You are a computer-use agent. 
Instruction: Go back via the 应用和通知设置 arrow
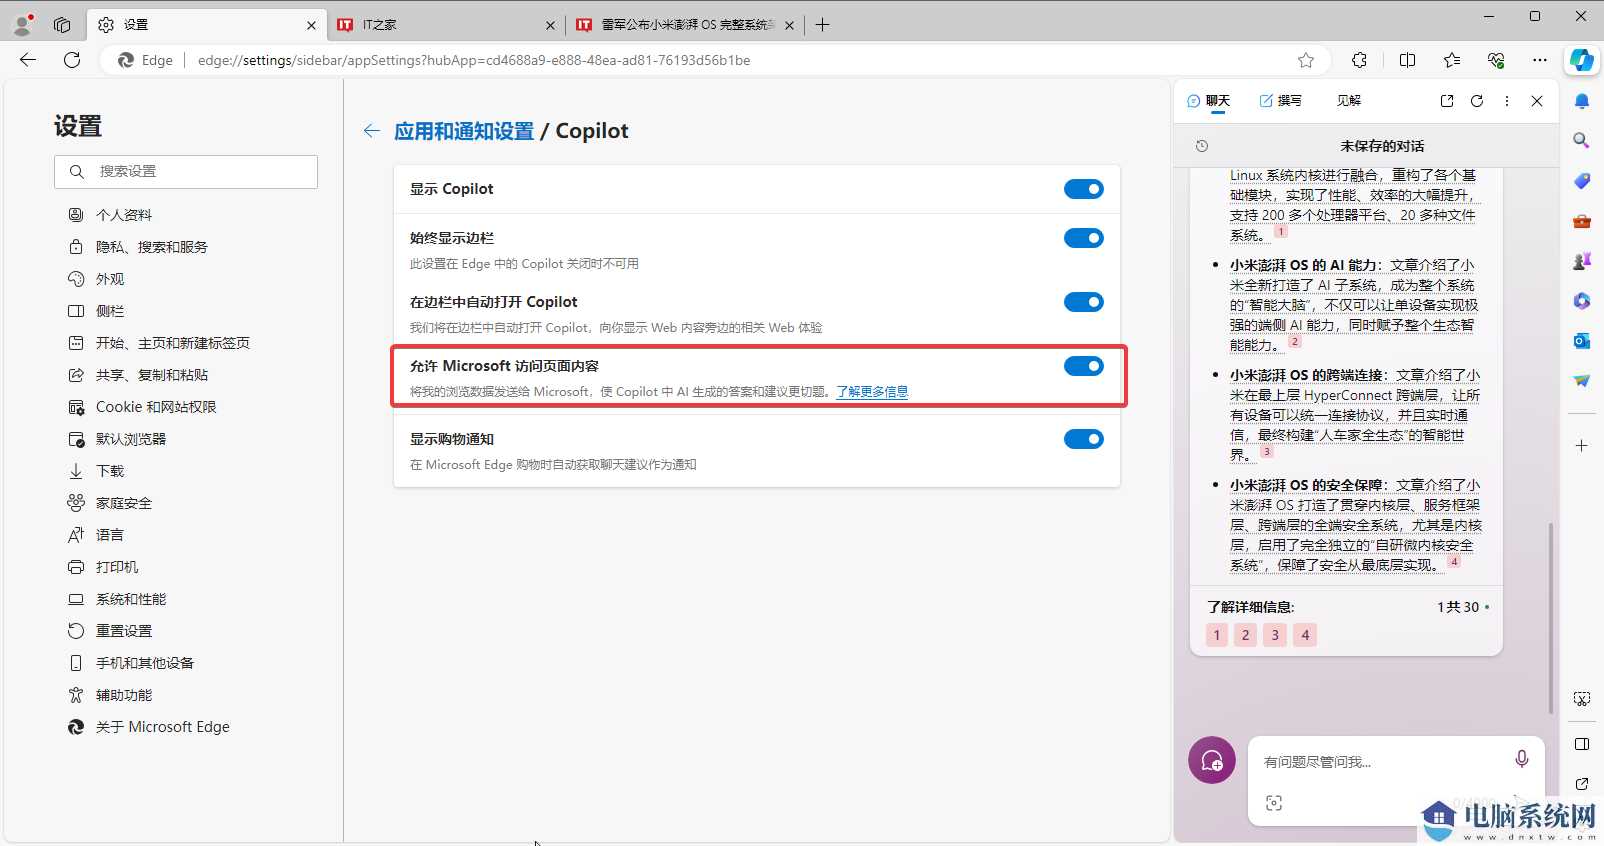click(372, 131)
